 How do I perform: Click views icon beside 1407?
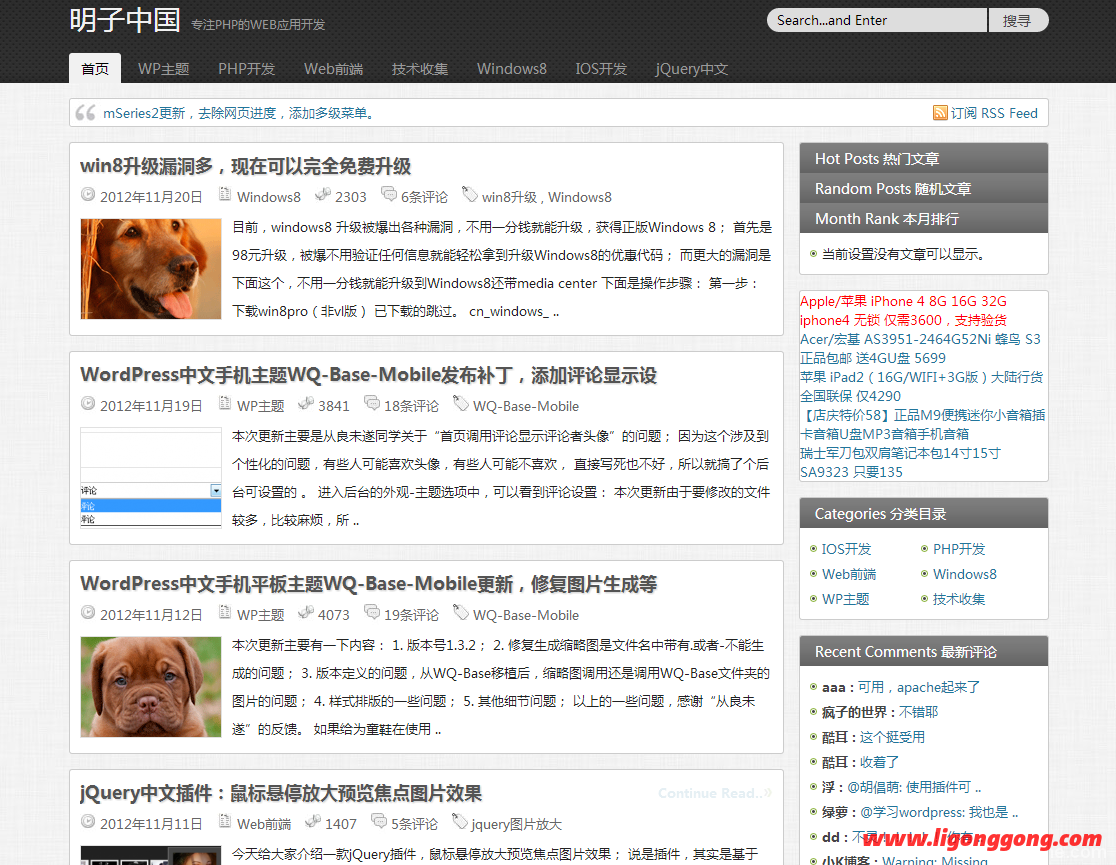click(312, 821)
